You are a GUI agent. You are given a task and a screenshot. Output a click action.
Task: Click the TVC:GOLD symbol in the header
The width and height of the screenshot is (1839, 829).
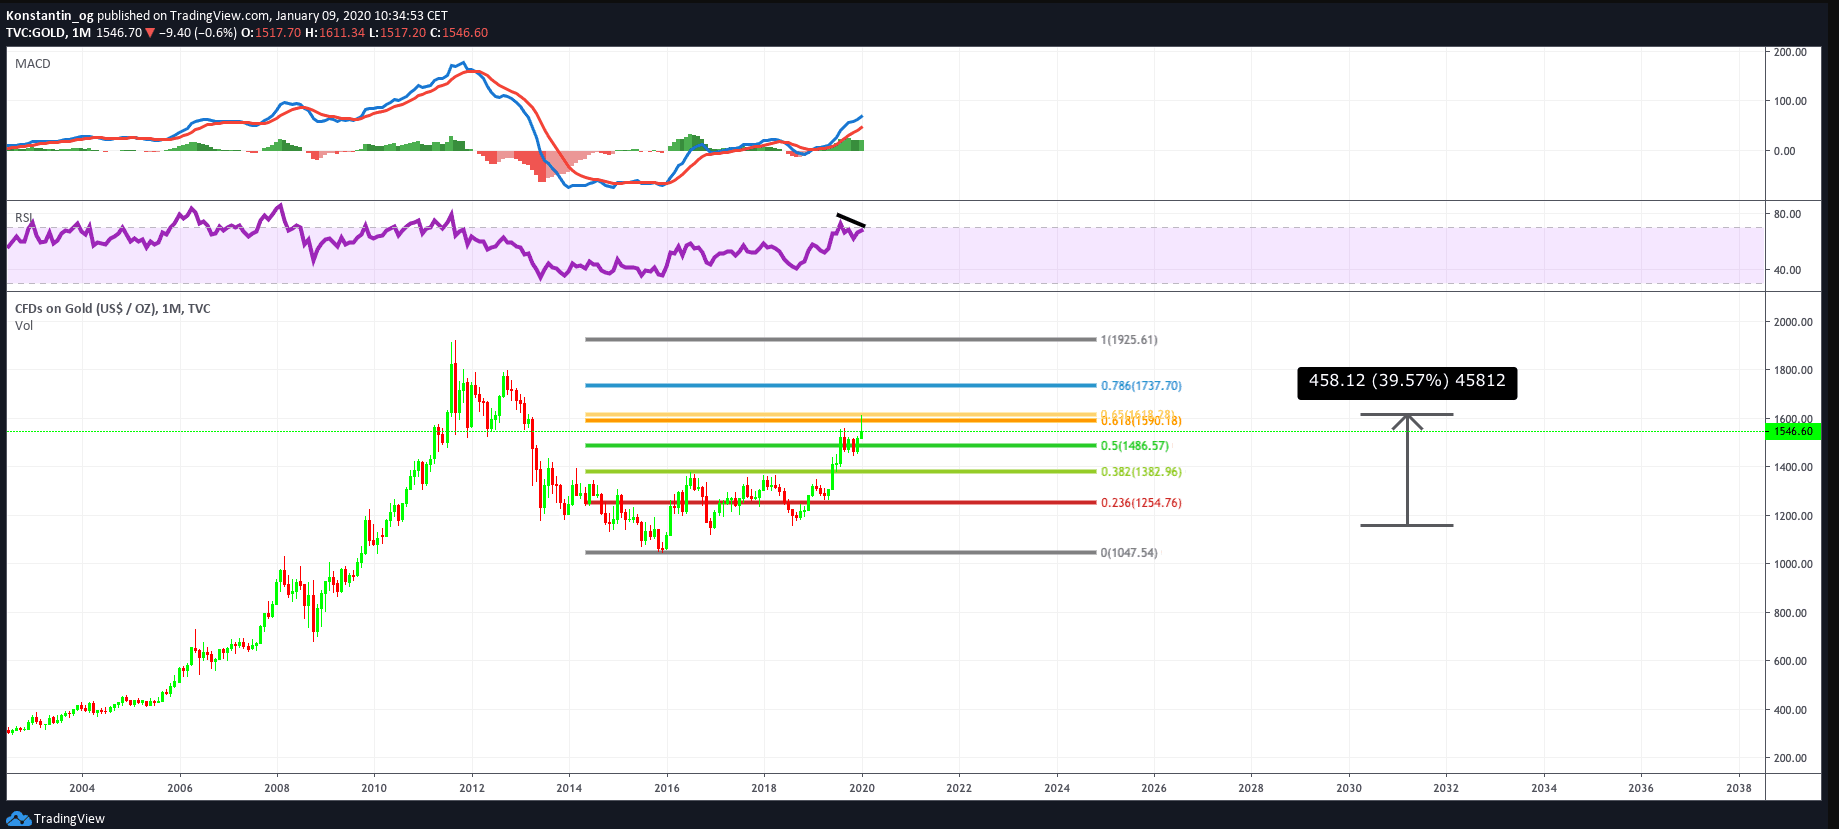(x=36, y=33)
